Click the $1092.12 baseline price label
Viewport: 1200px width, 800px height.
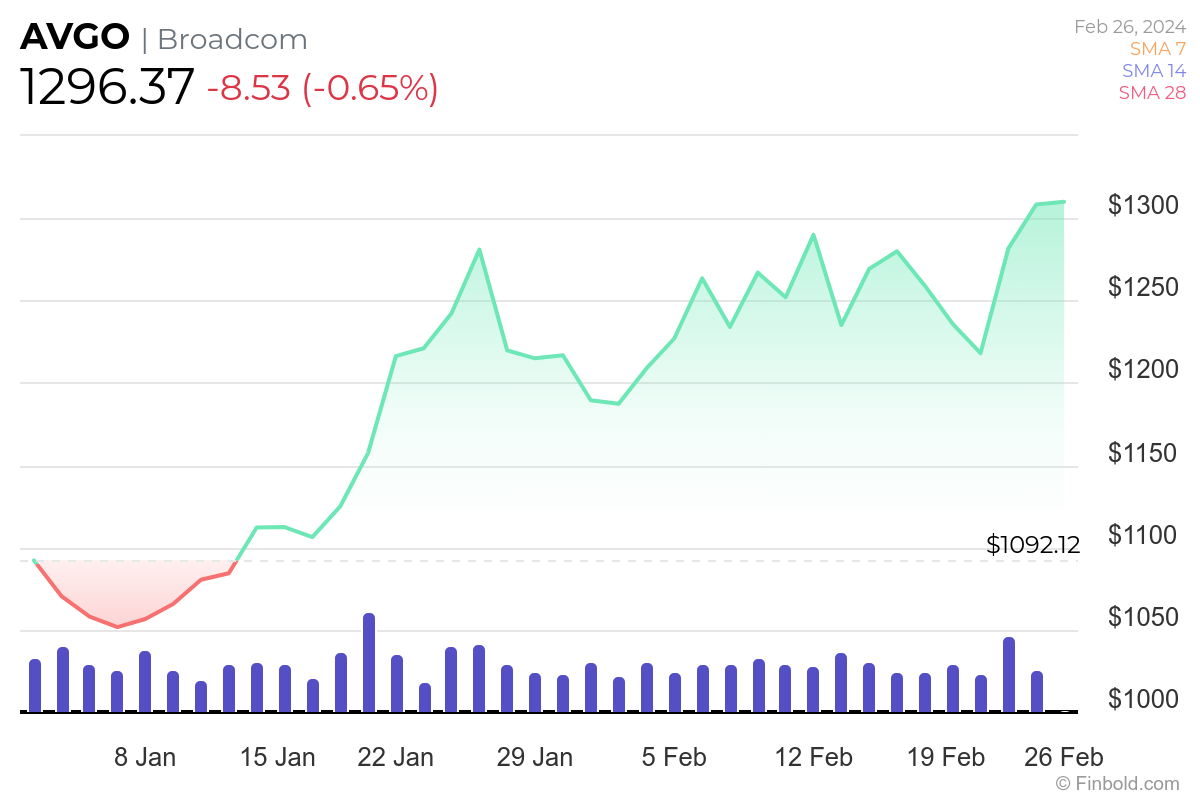[x=1033, y=545]
